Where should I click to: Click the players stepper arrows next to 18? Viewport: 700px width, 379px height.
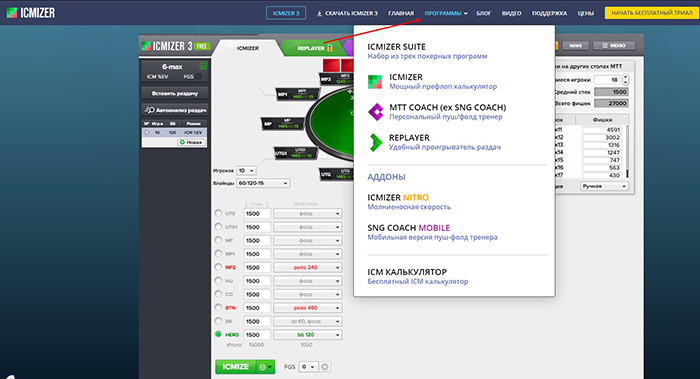click(x=625, y=80)
